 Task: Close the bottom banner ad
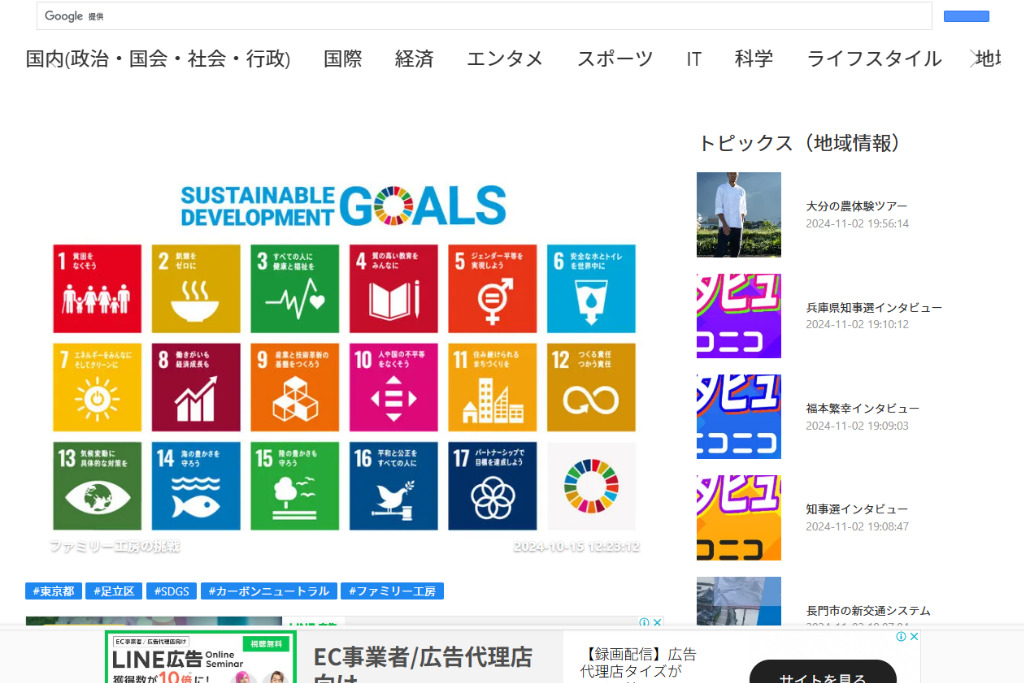[x=914, y=637]
